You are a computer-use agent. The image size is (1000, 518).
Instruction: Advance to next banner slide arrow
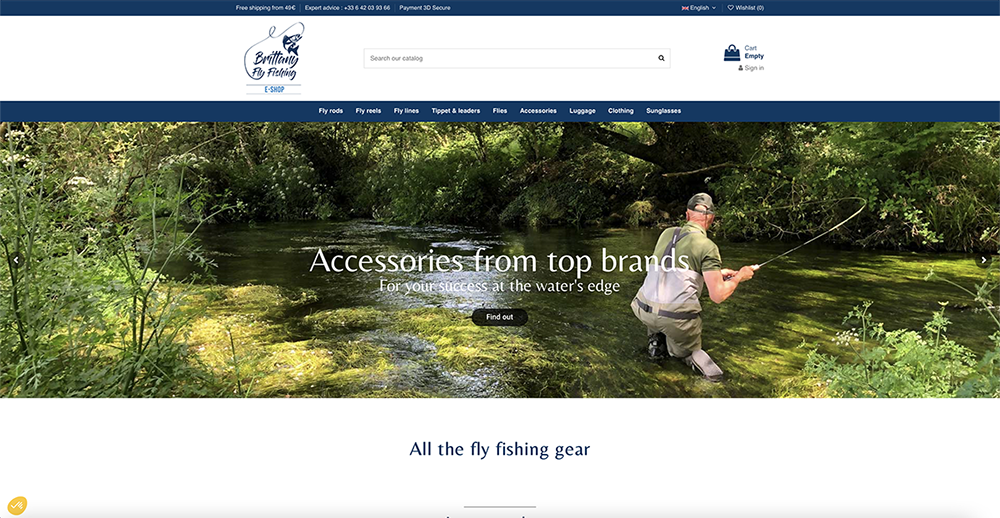983,260
